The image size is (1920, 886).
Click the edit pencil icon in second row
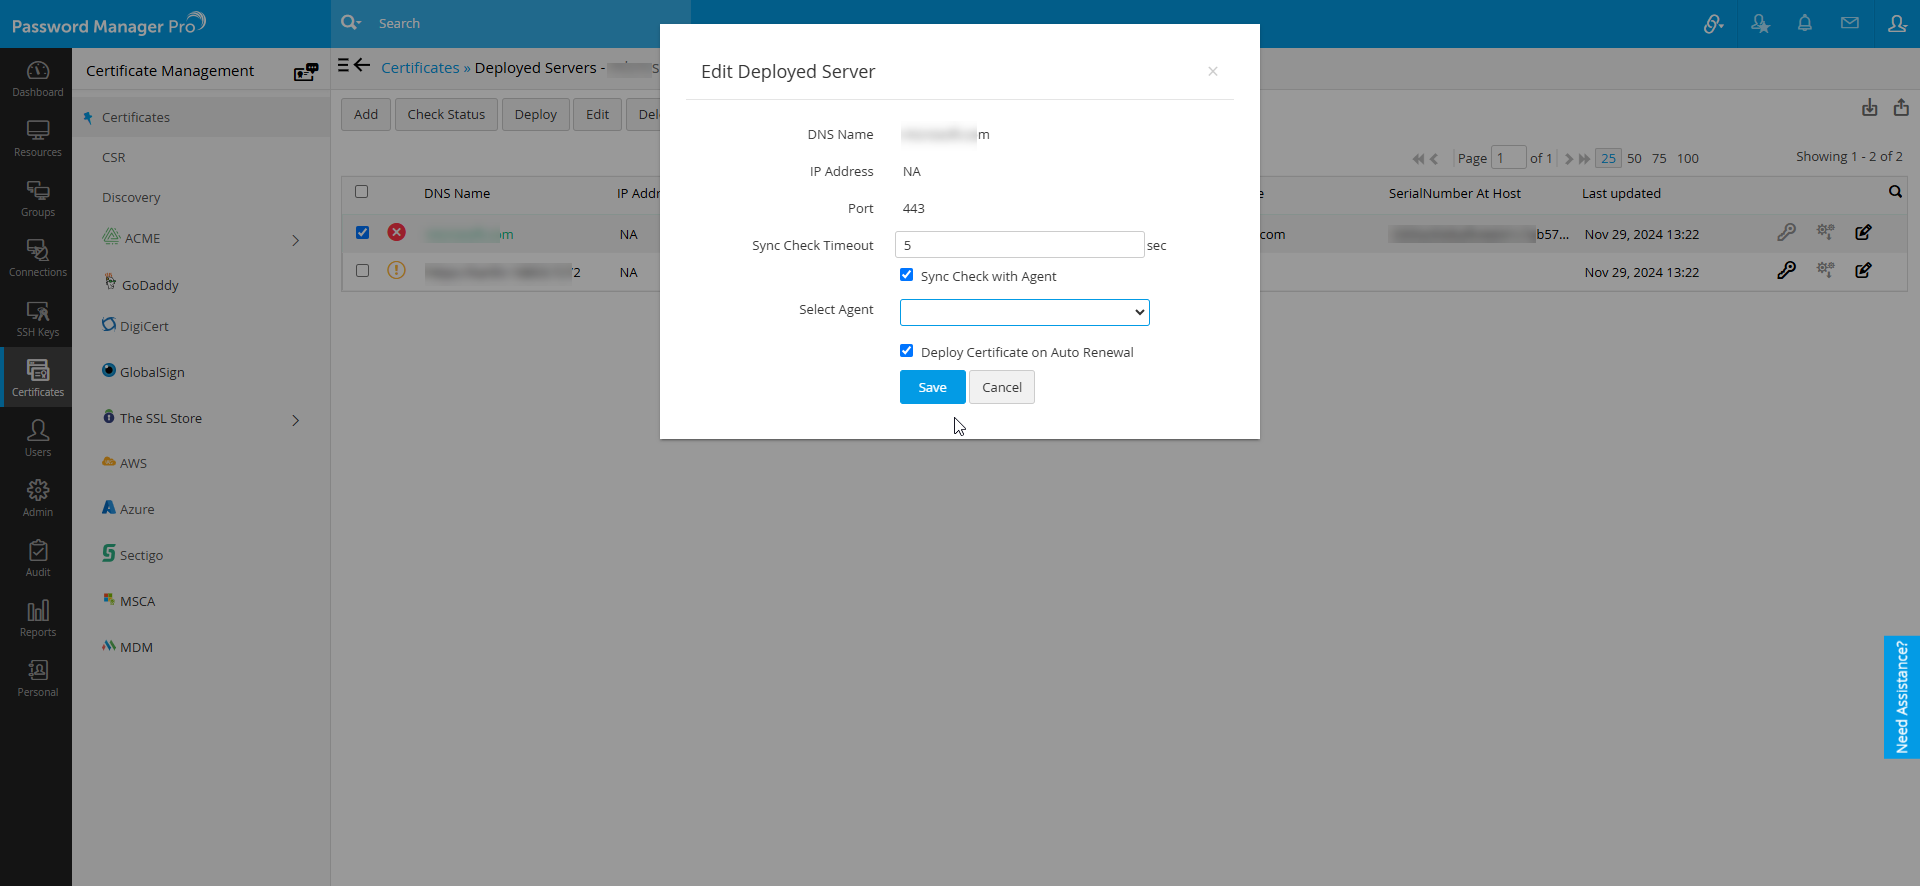click(x=1863, y=270)
